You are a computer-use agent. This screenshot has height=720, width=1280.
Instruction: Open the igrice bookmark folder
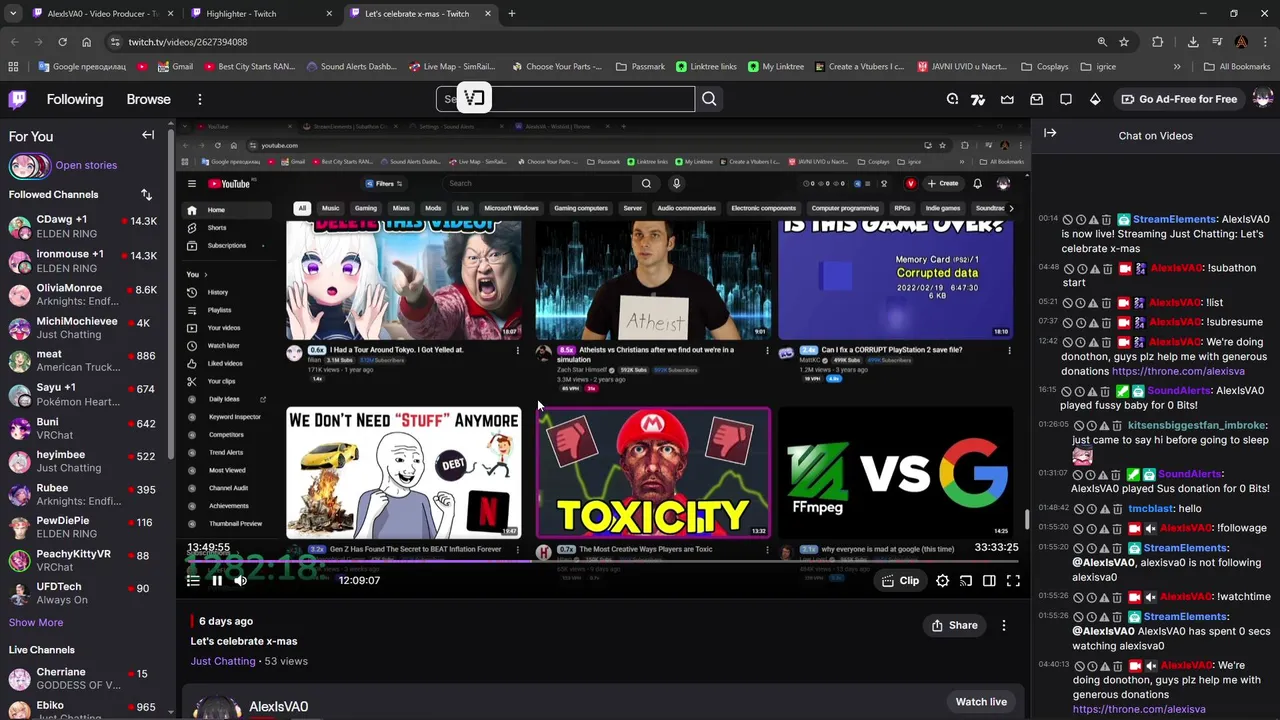coord(1097,66)
